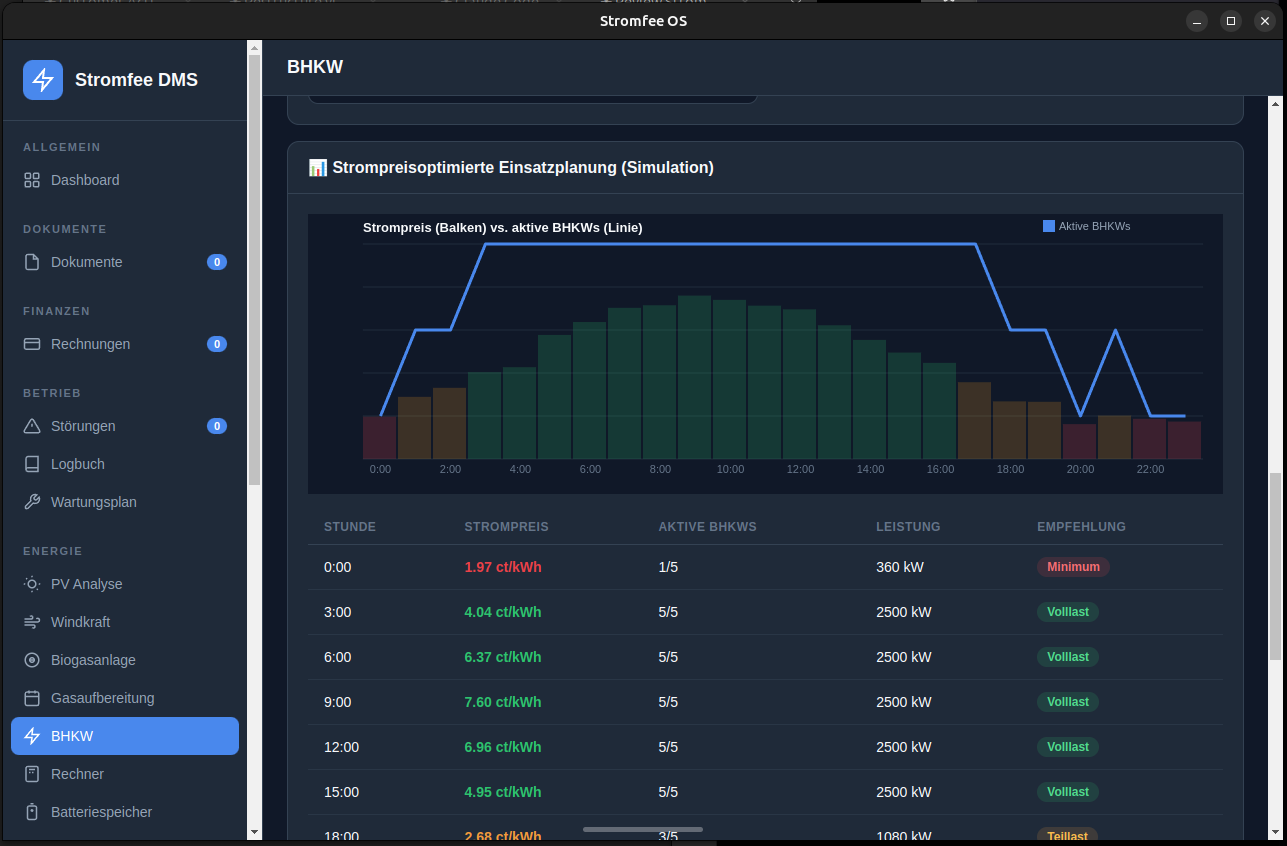
Task: Open the Logbuch book icon
Action: point(32,464)
